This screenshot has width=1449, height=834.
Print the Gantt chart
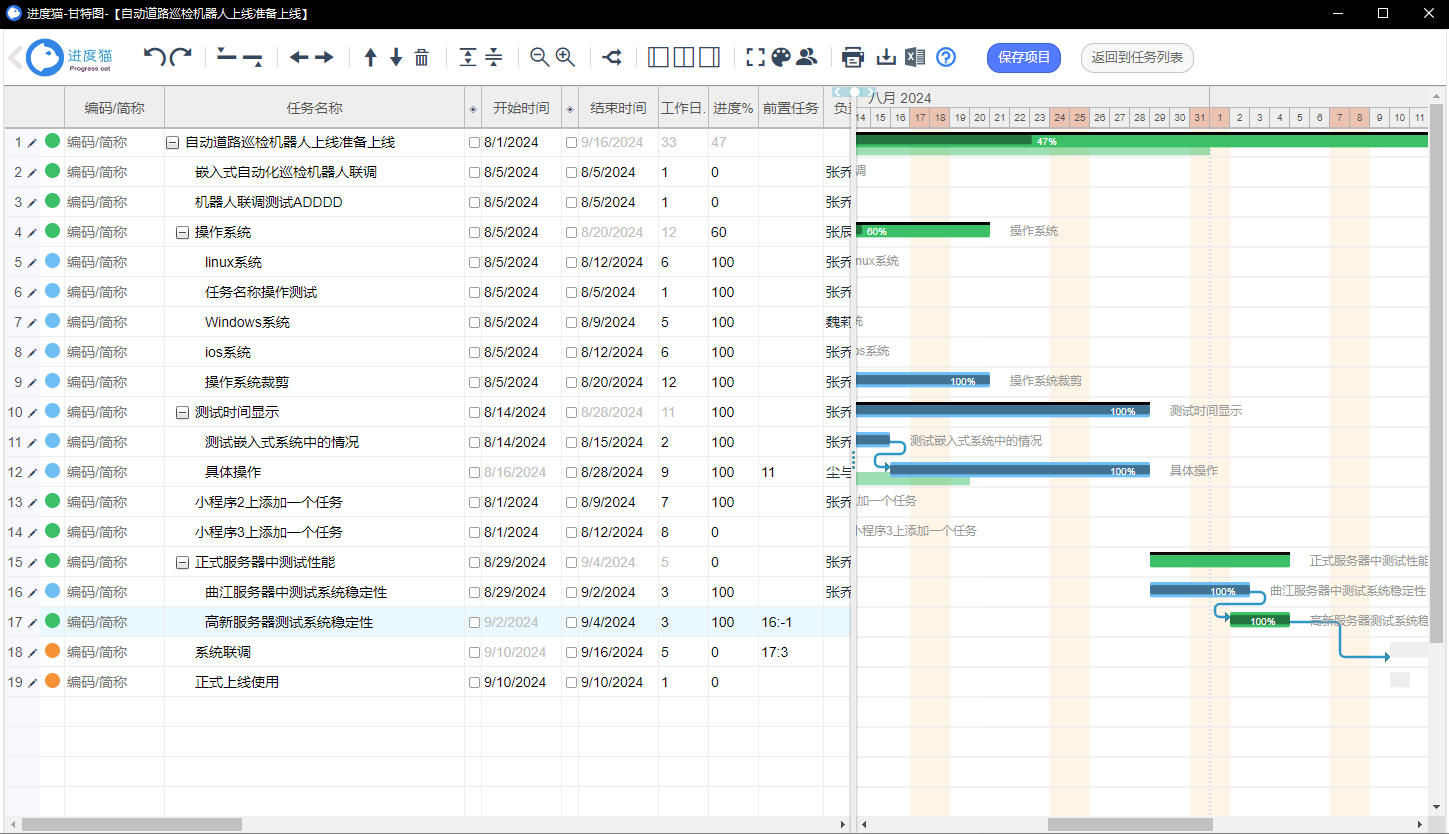click(x=853, y=57)
